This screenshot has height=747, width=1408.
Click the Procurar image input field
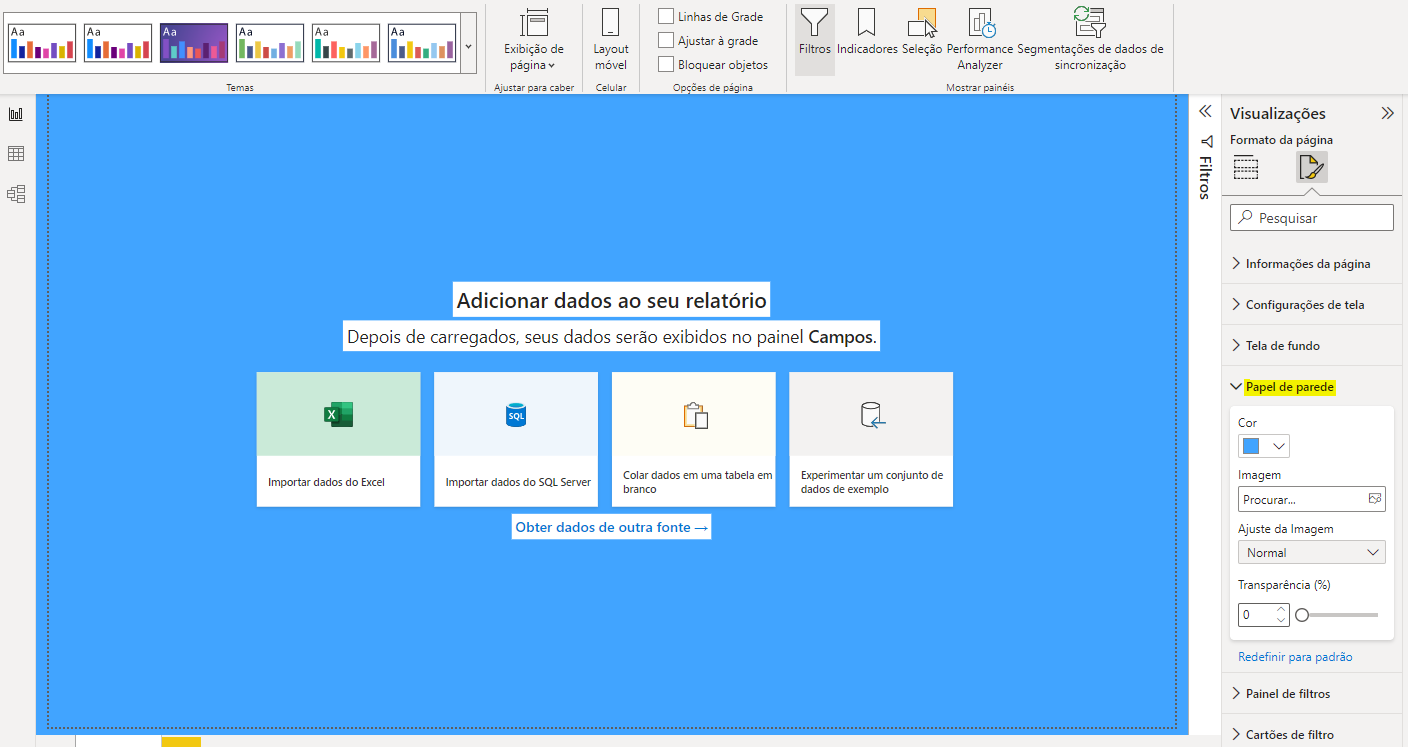1311,498
